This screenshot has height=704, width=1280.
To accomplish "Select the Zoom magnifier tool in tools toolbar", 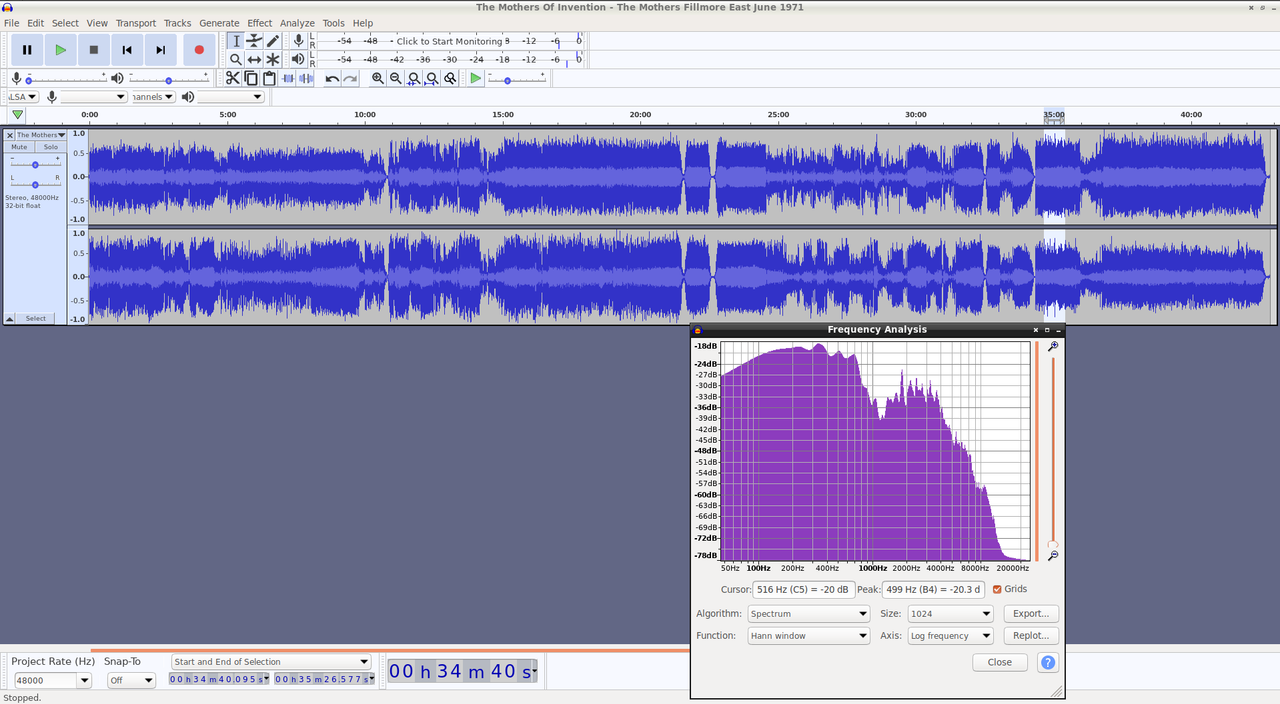I will (x=236, y=60).
